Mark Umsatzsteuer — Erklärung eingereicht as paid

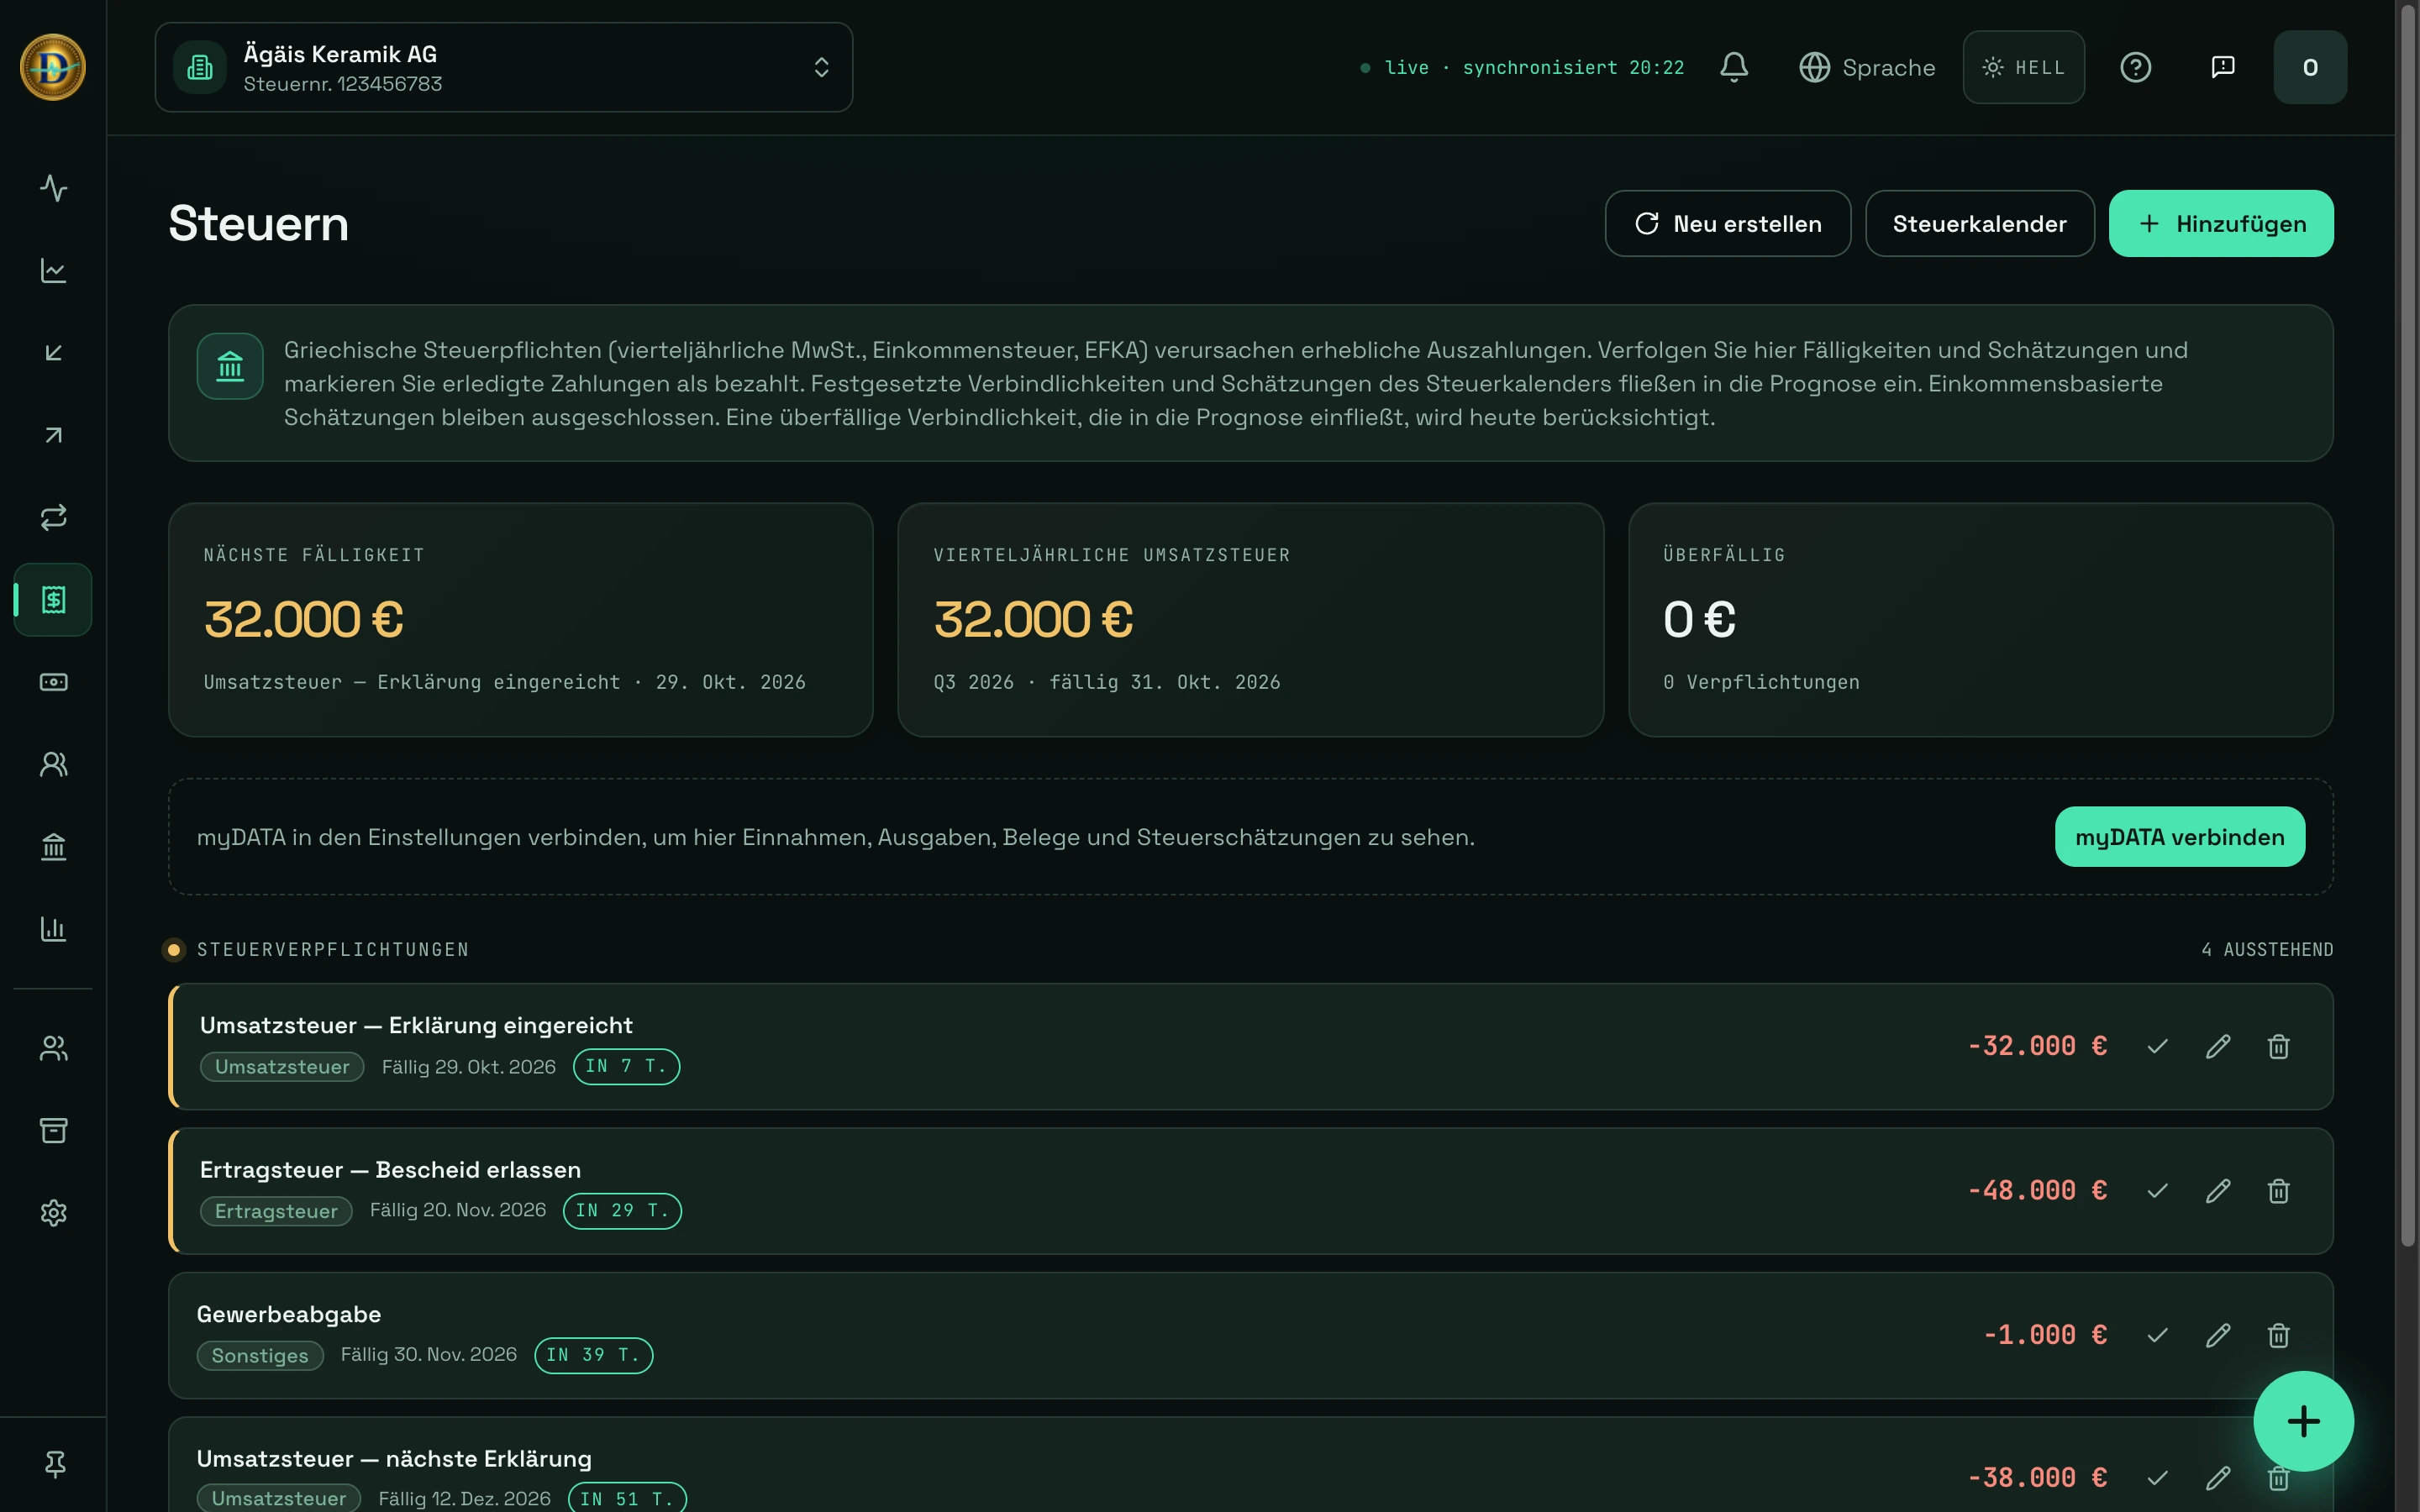tap(2158, 1046)
